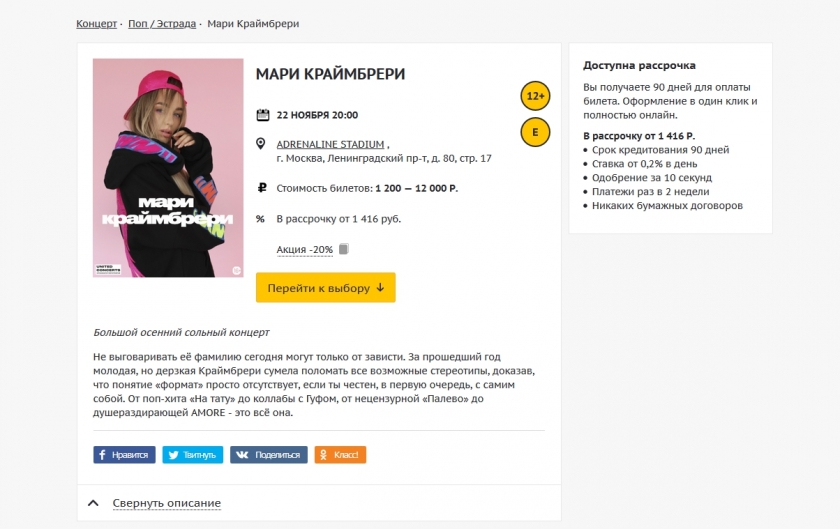
Task: Click the 12+ age rating badge
Action: point(535,97)
